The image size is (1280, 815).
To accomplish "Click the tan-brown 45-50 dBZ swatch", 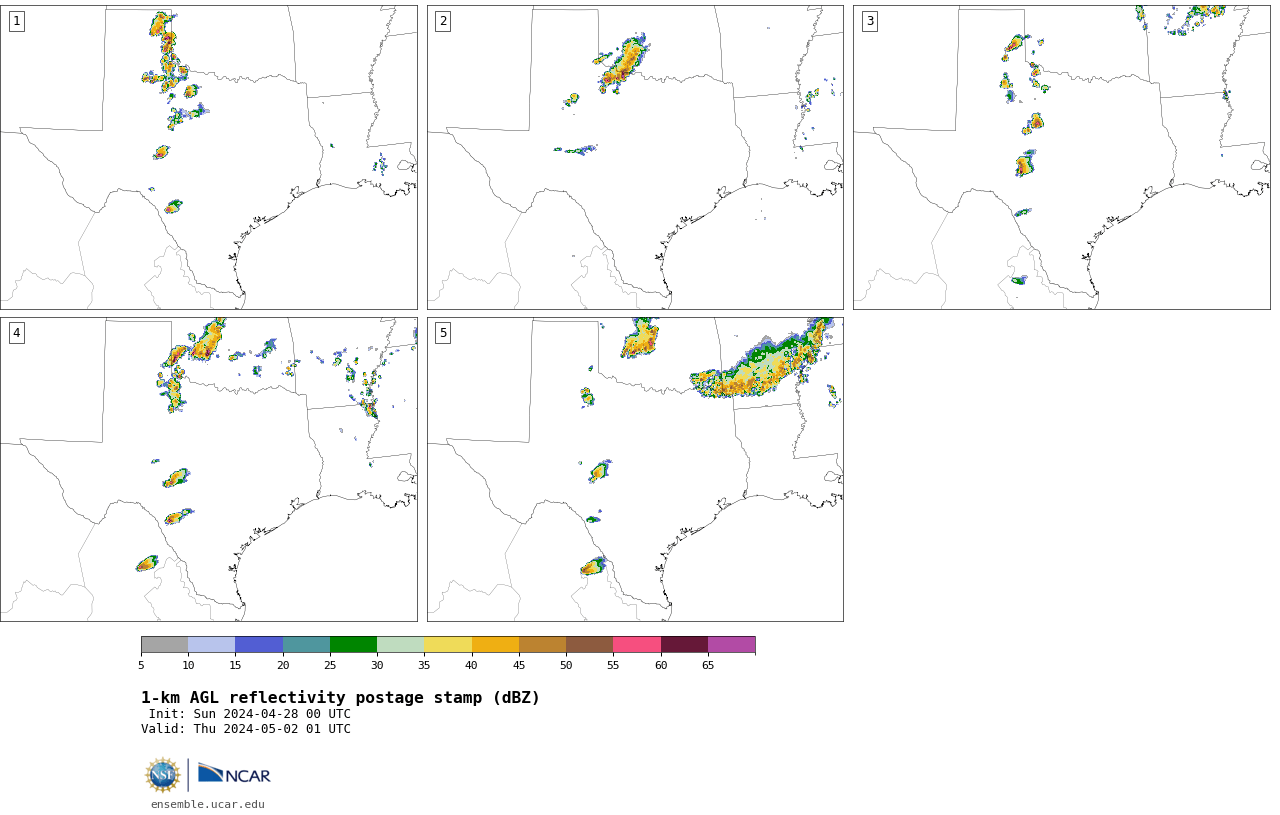I will pos(542,644).
